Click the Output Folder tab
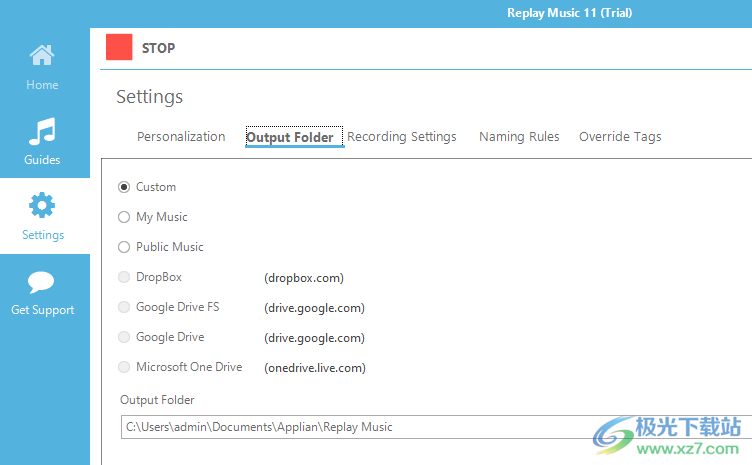 (x=290, y=137)
